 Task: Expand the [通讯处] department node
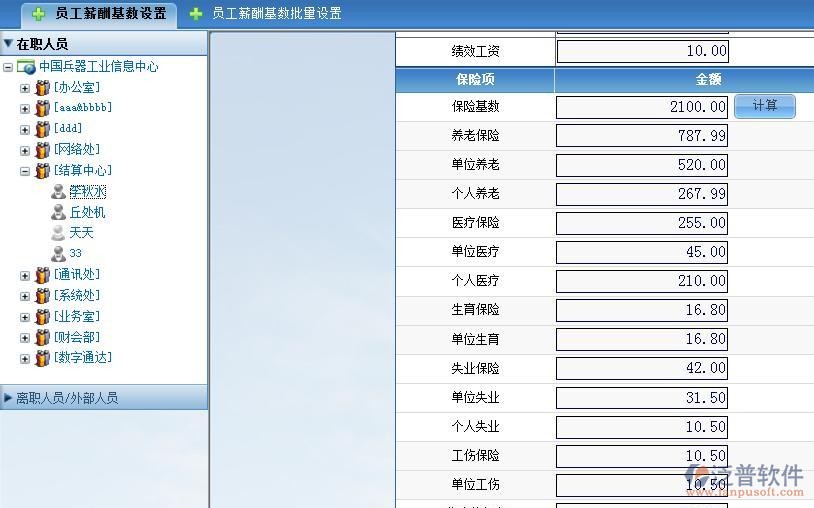[x=24, y=276]
